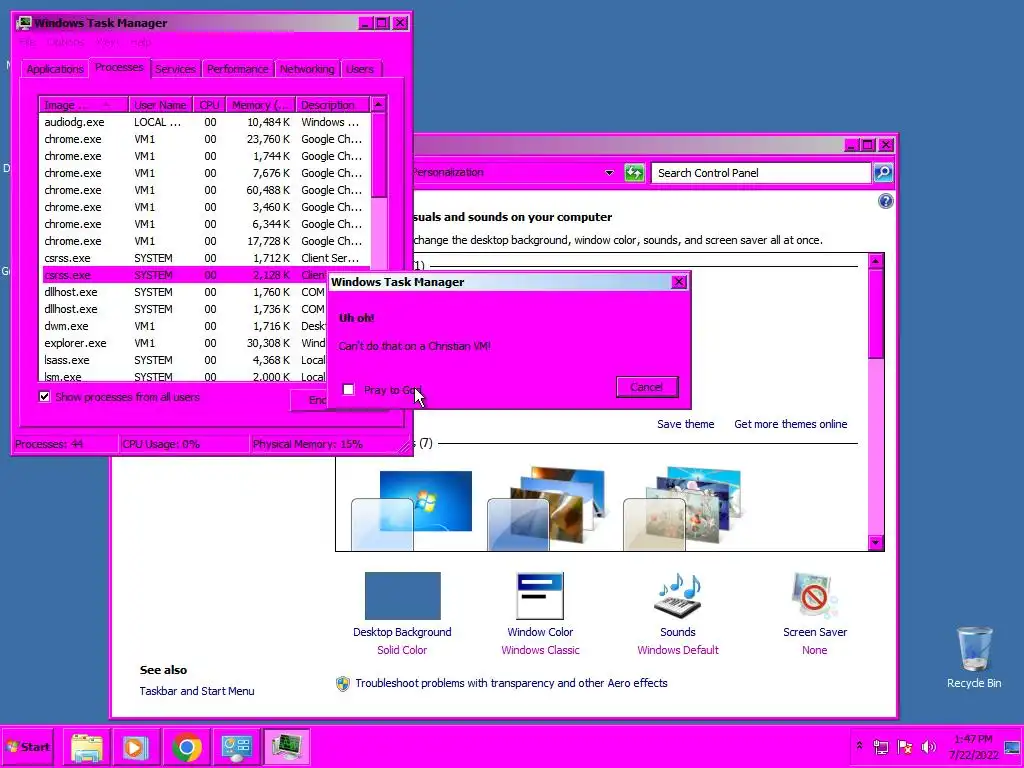Select the lsass.exe process row

[x=183, y=360]
